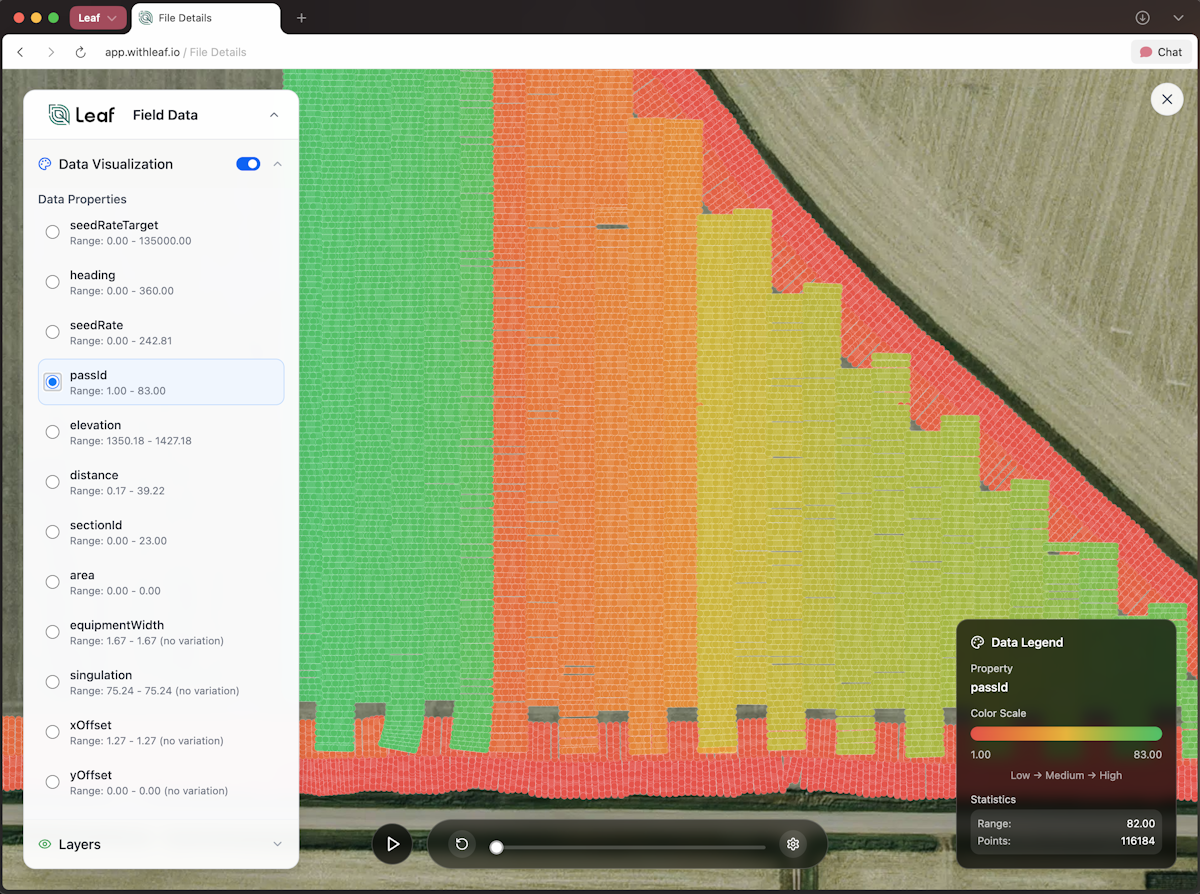The width and height of the screenshot is (1200, 894).
Task: Open playback settings gear icon
Action: point(793,844)
